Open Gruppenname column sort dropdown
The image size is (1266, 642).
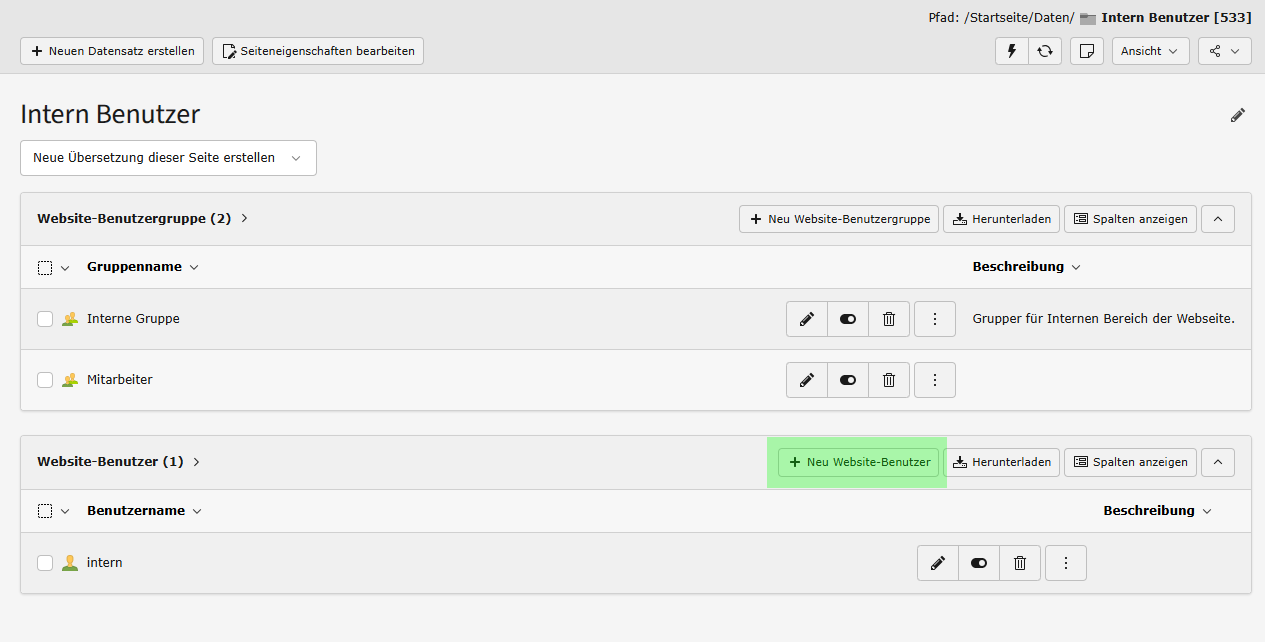pyautogui.click(x=143, y=267)
